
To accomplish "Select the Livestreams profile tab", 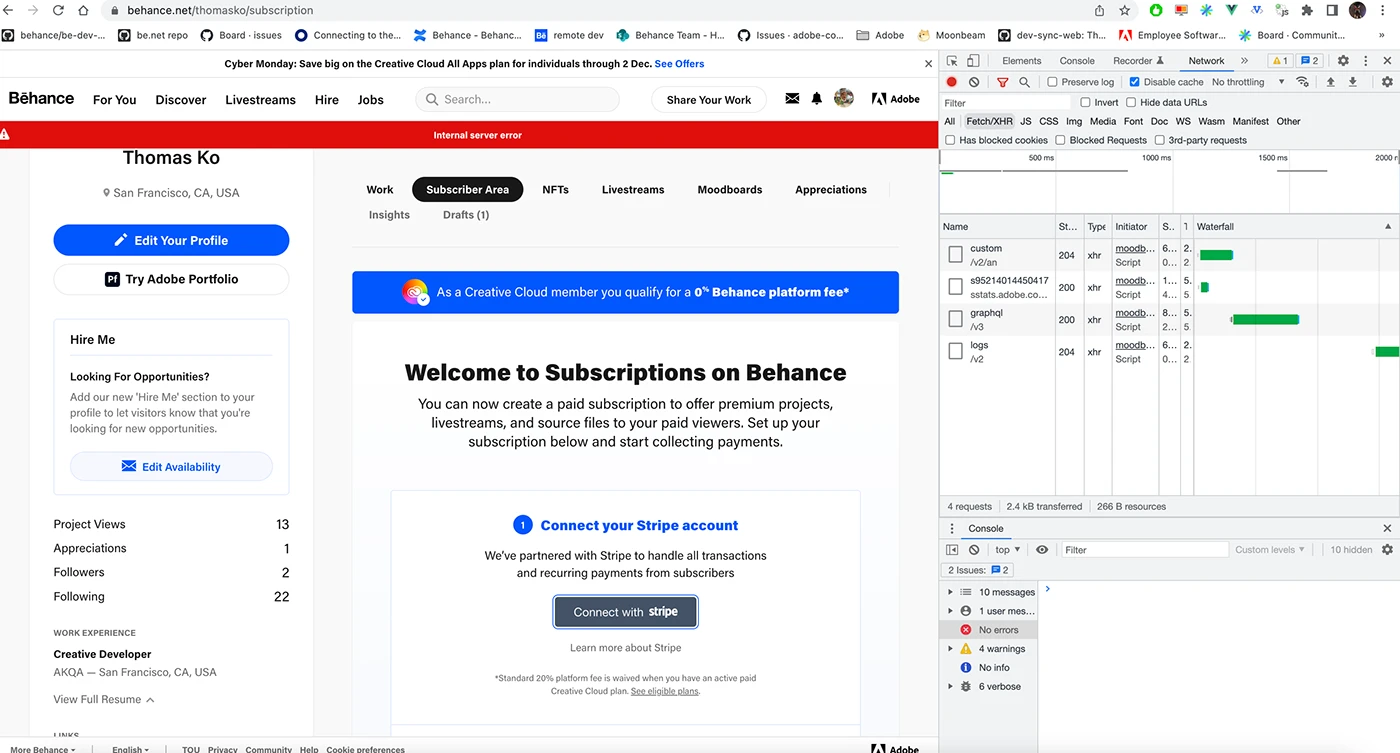I will pos(632,190).
